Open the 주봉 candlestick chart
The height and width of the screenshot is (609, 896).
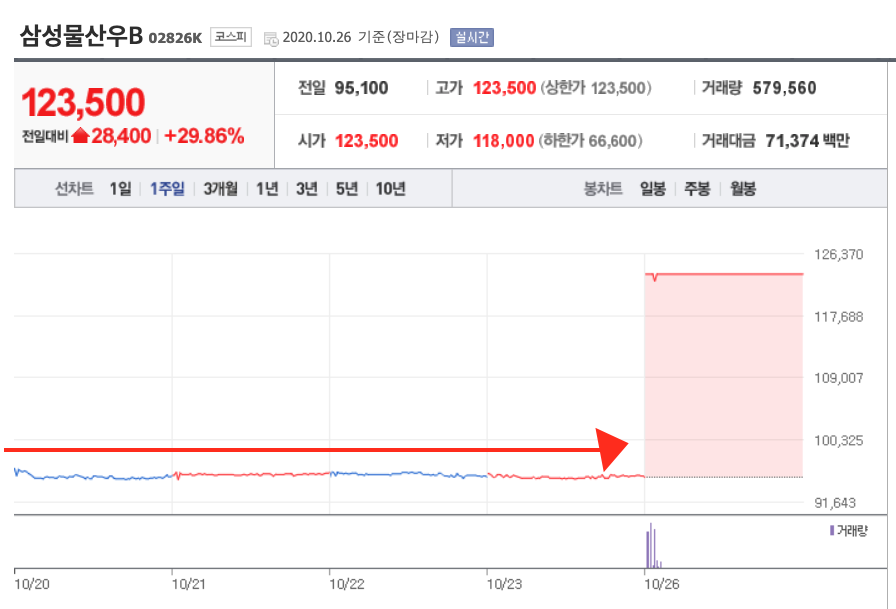(697, 189)
